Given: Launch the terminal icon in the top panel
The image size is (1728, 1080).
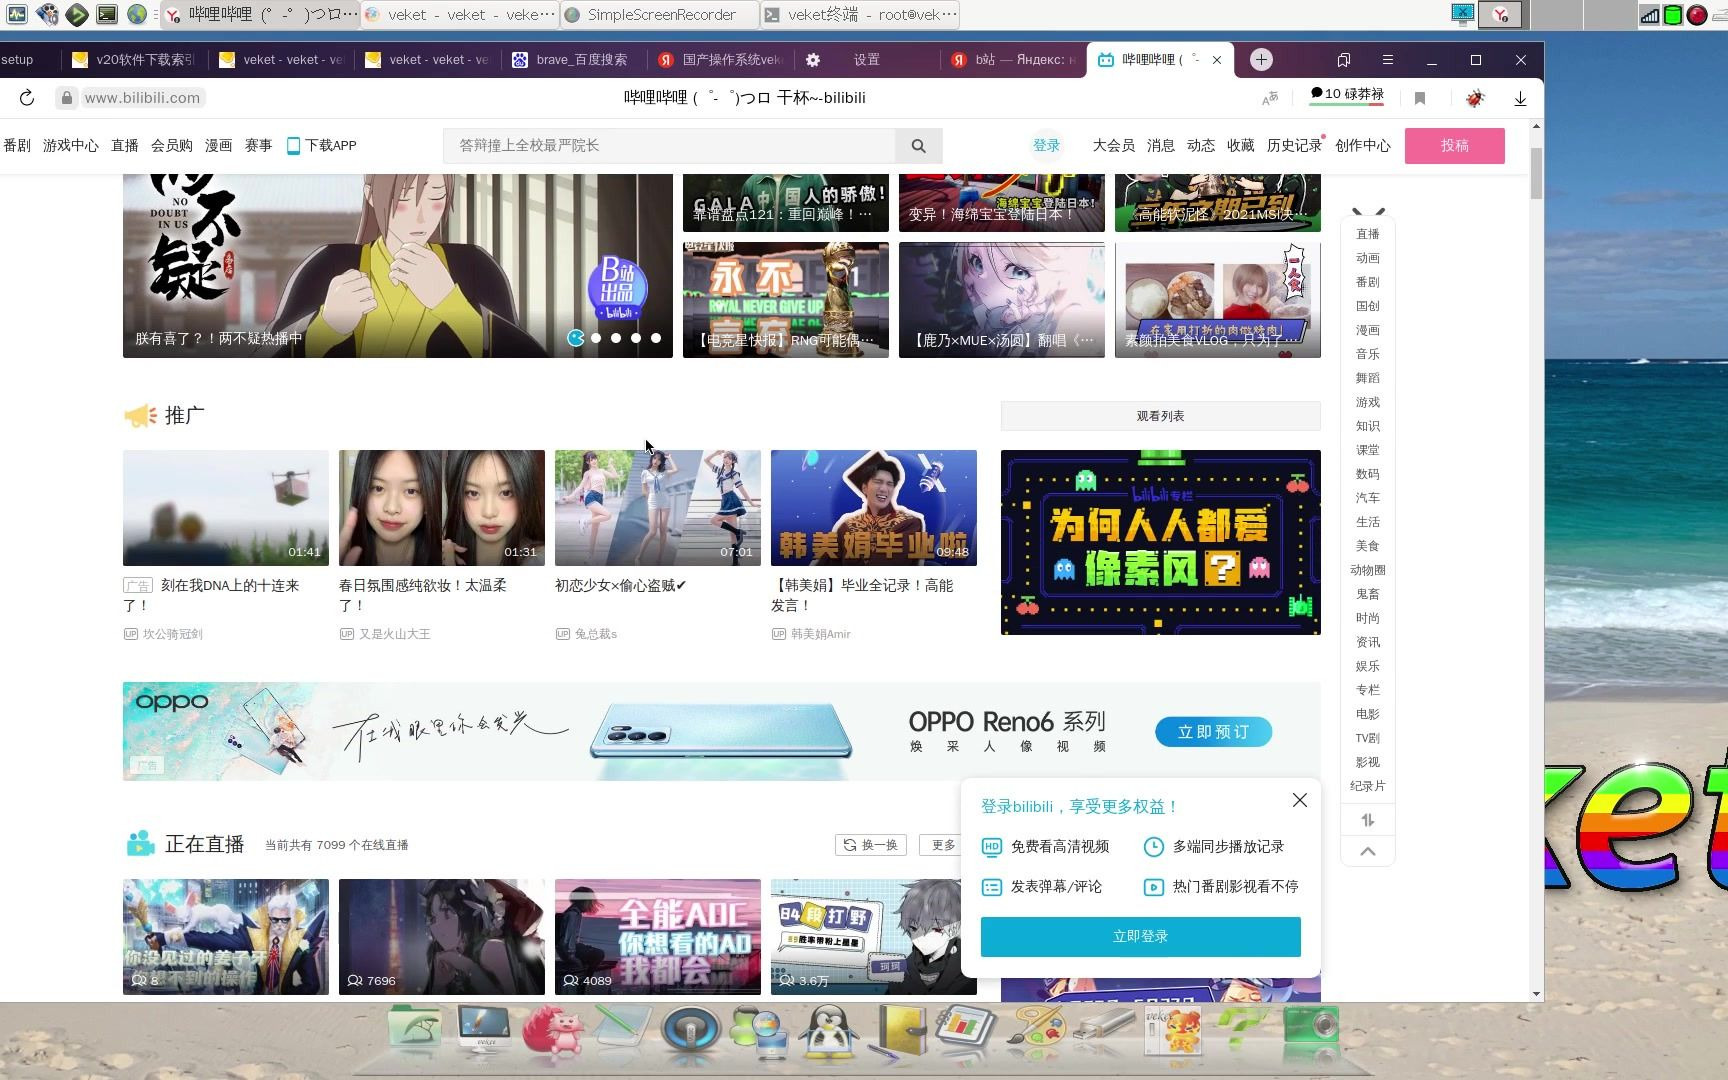Looking at the screenshot, I should pyautogui.click(x=107, y=15).
